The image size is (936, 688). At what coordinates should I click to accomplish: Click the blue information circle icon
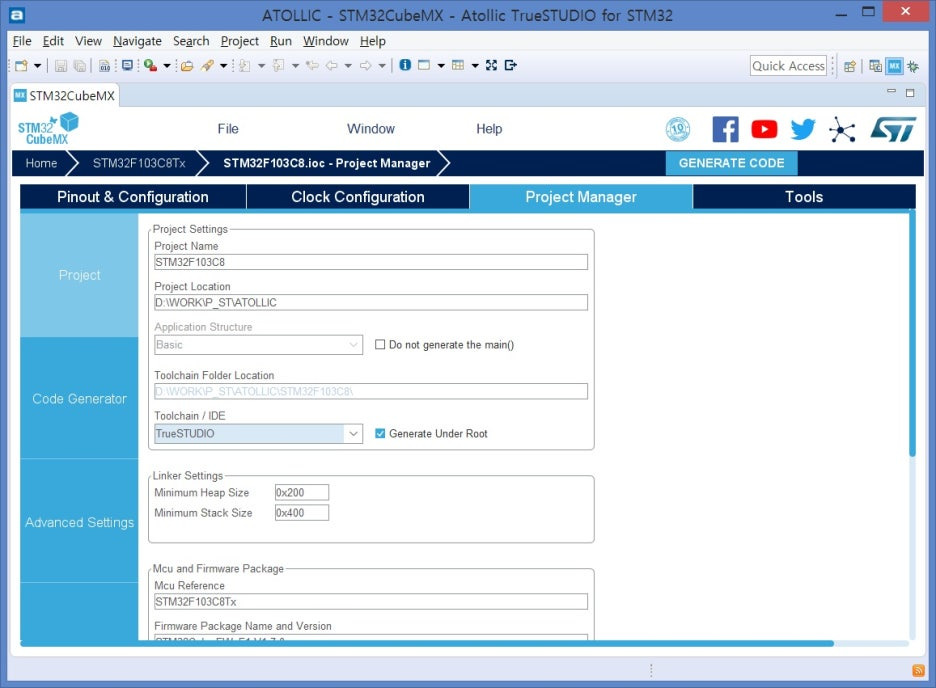point(405,65)
